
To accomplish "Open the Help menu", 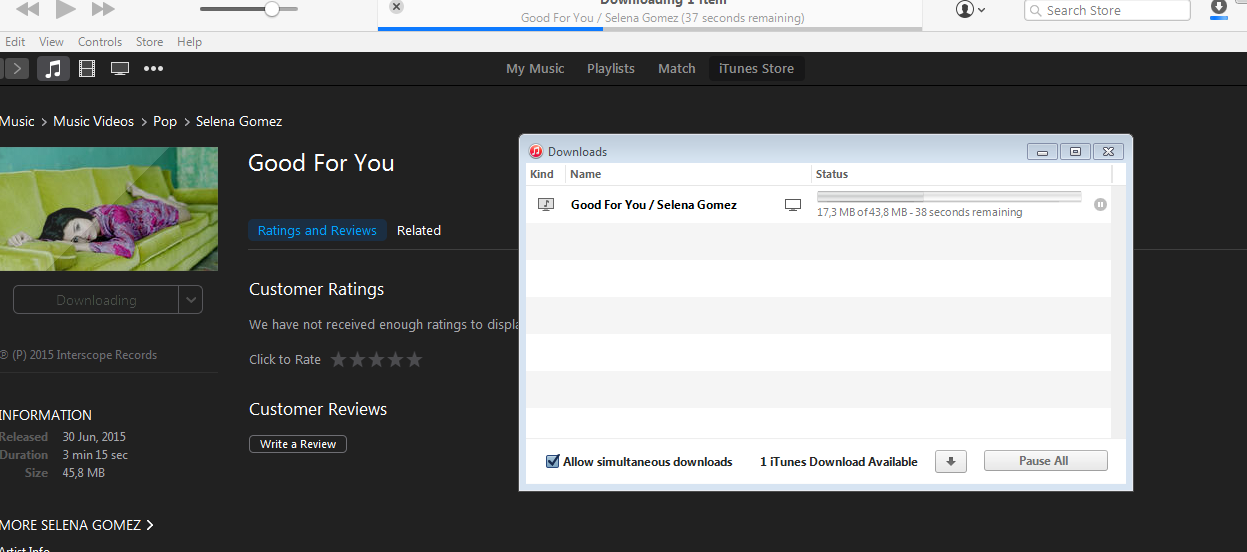I will [x=189, y=42].
